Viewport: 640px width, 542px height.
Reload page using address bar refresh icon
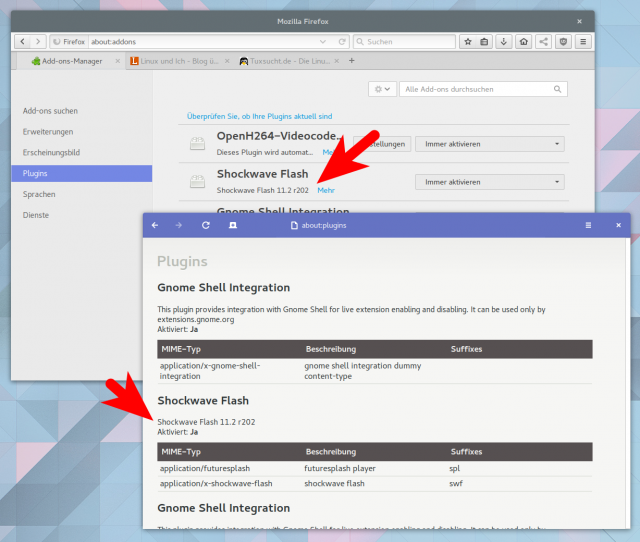click(x=342, y=42)
